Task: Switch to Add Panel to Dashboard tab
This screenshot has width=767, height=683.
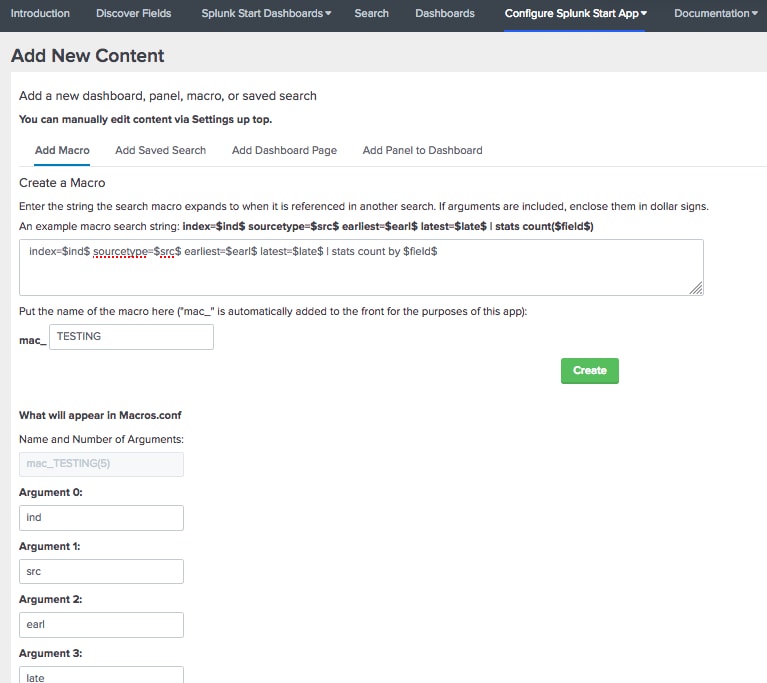Action: coord(423,150)
